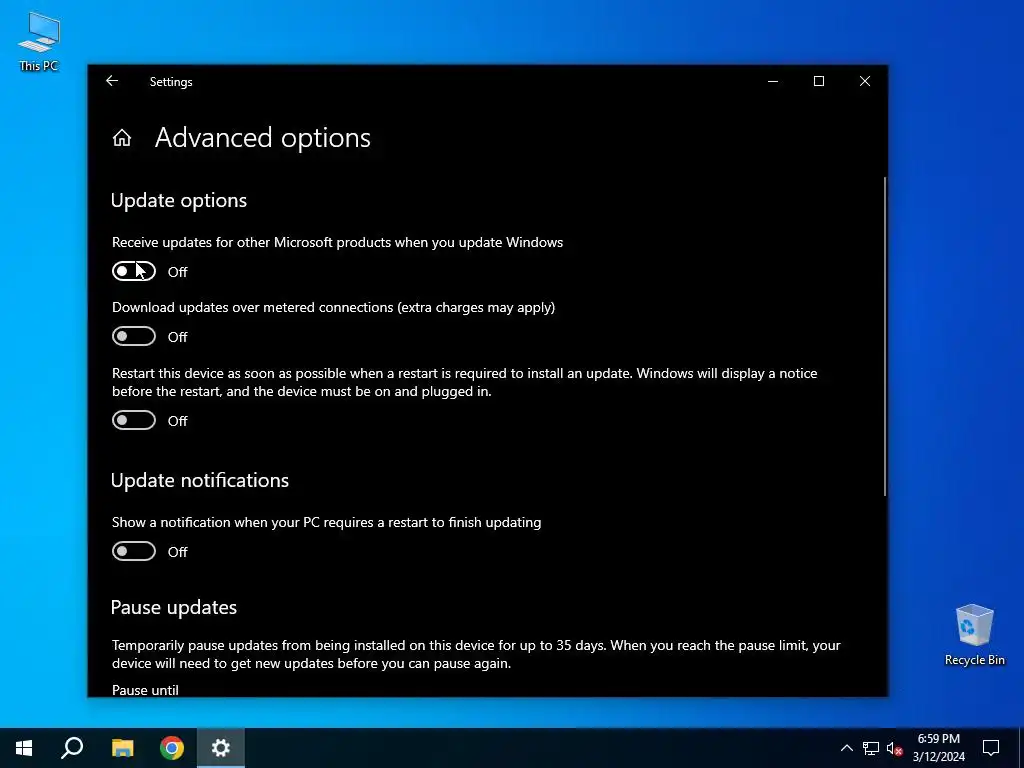
Task: Enable restart notification toggle
Action: click(134, 551)
